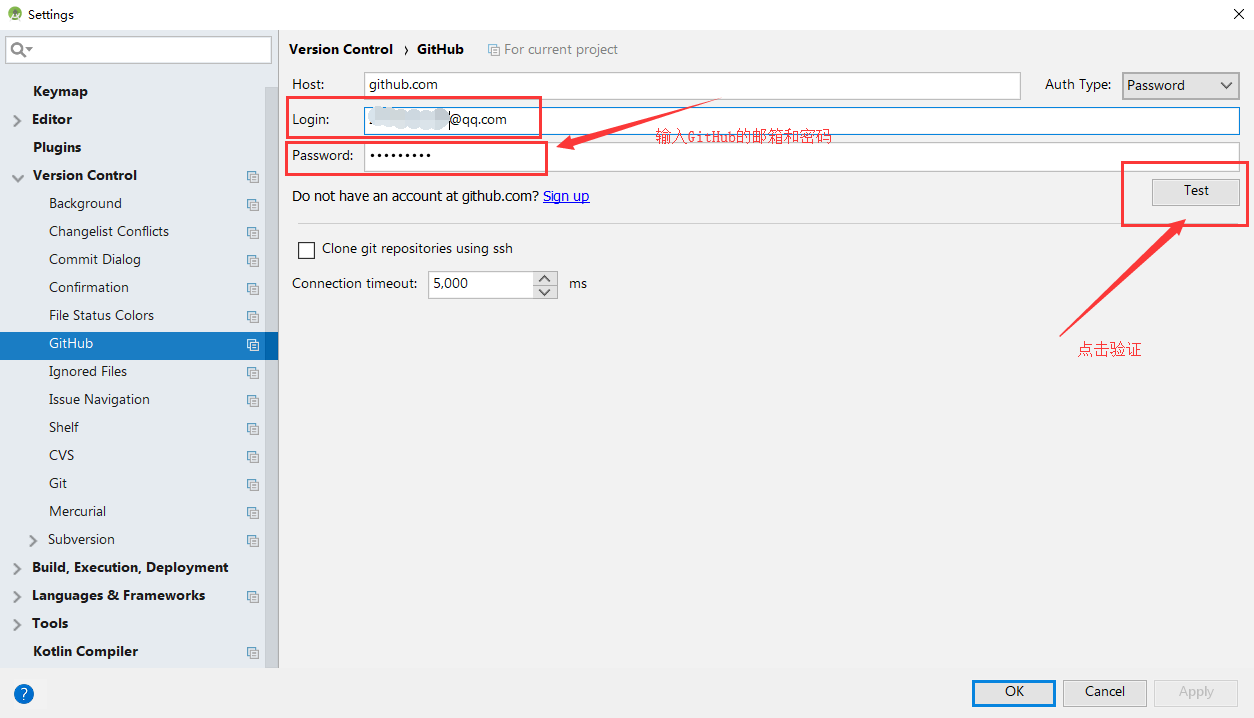Collapse the Version Control node
The height and width of the screenshot is (718, 1254).
click(17, 176)
